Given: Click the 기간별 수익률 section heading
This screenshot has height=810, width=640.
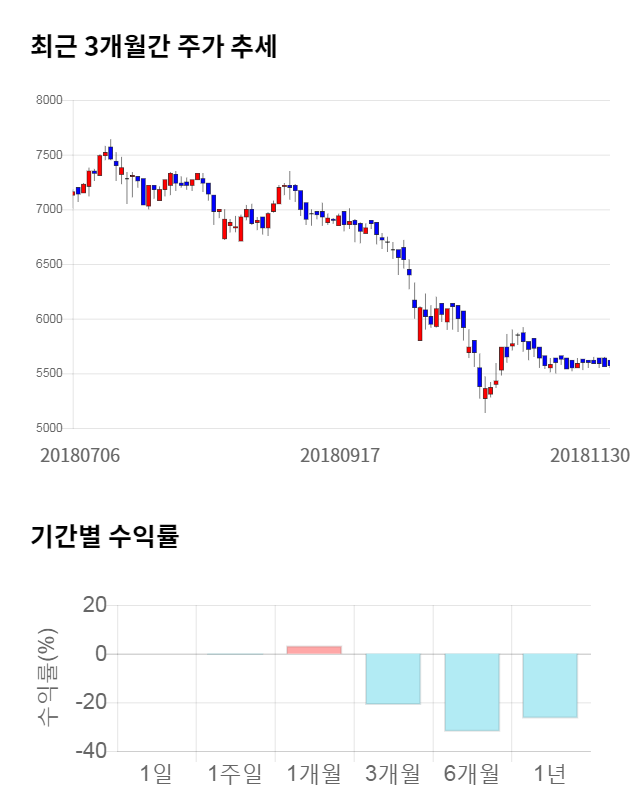Looking at the screenshot, I should pos(104,536).
